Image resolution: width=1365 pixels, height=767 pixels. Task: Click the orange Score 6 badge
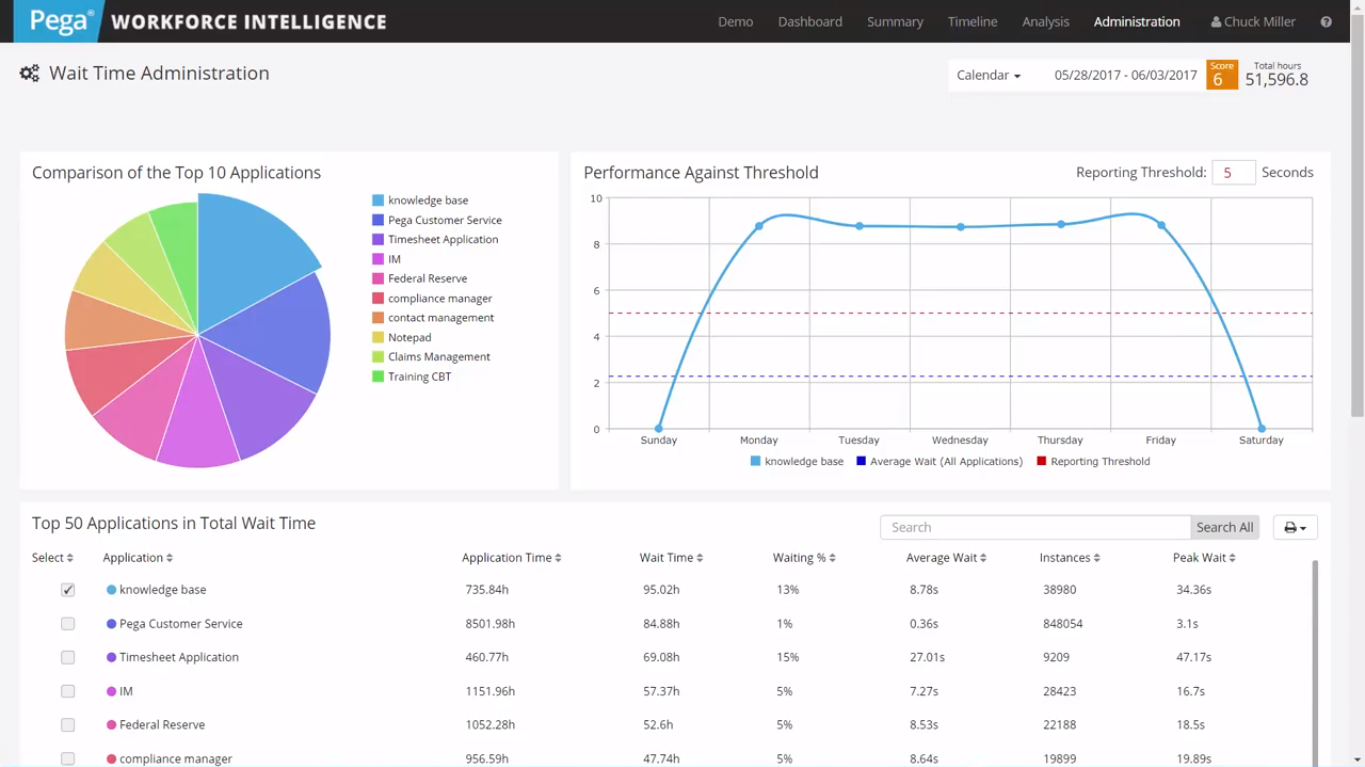[x=1222, y=75]
